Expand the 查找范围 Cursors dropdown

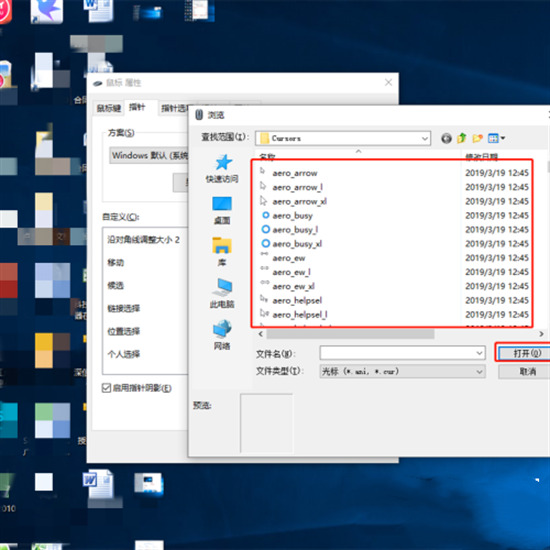[425, 139]
